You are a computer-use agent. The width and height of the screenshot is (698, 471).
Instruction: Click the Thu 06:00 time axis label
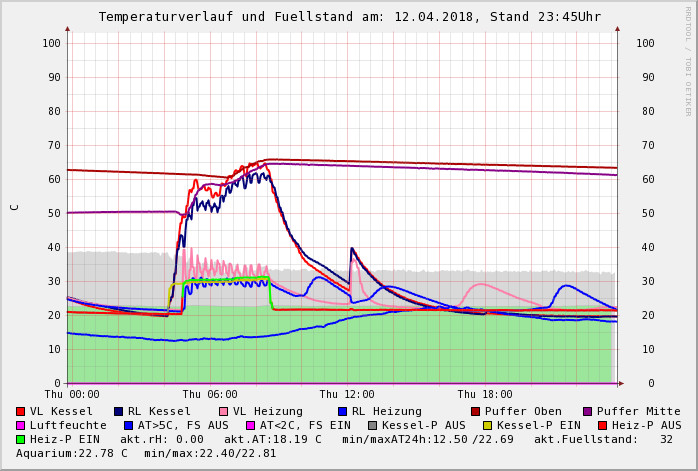pos(210,395)
